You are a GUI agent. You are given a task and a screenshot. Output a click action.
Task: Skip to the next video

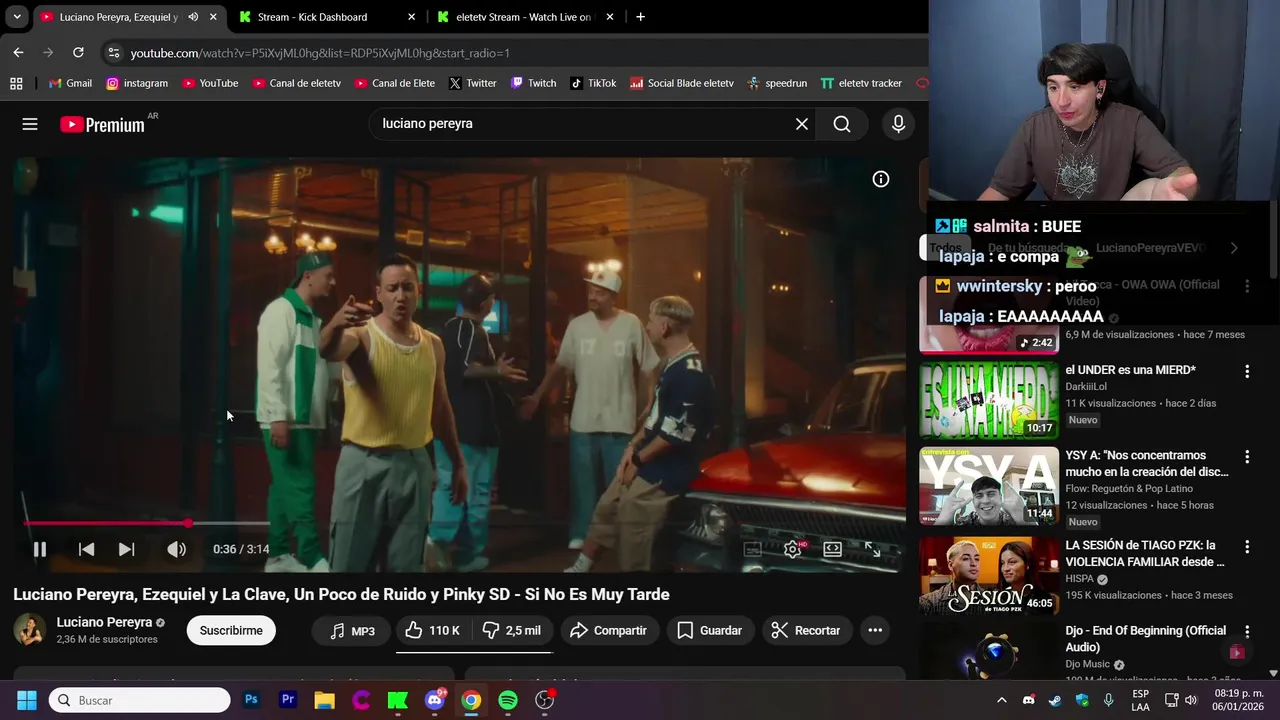tap(126, 549)
